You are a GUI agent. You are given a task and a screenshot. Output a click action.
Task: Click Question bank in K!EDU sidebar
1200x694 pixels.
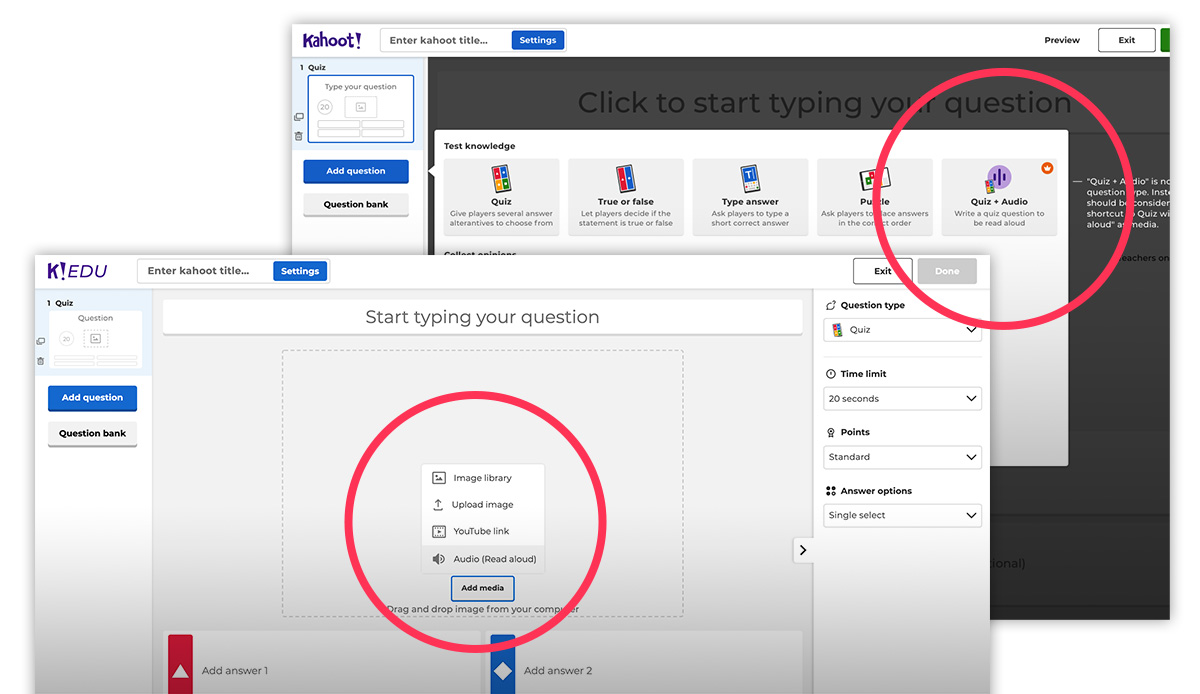(92, 434)
